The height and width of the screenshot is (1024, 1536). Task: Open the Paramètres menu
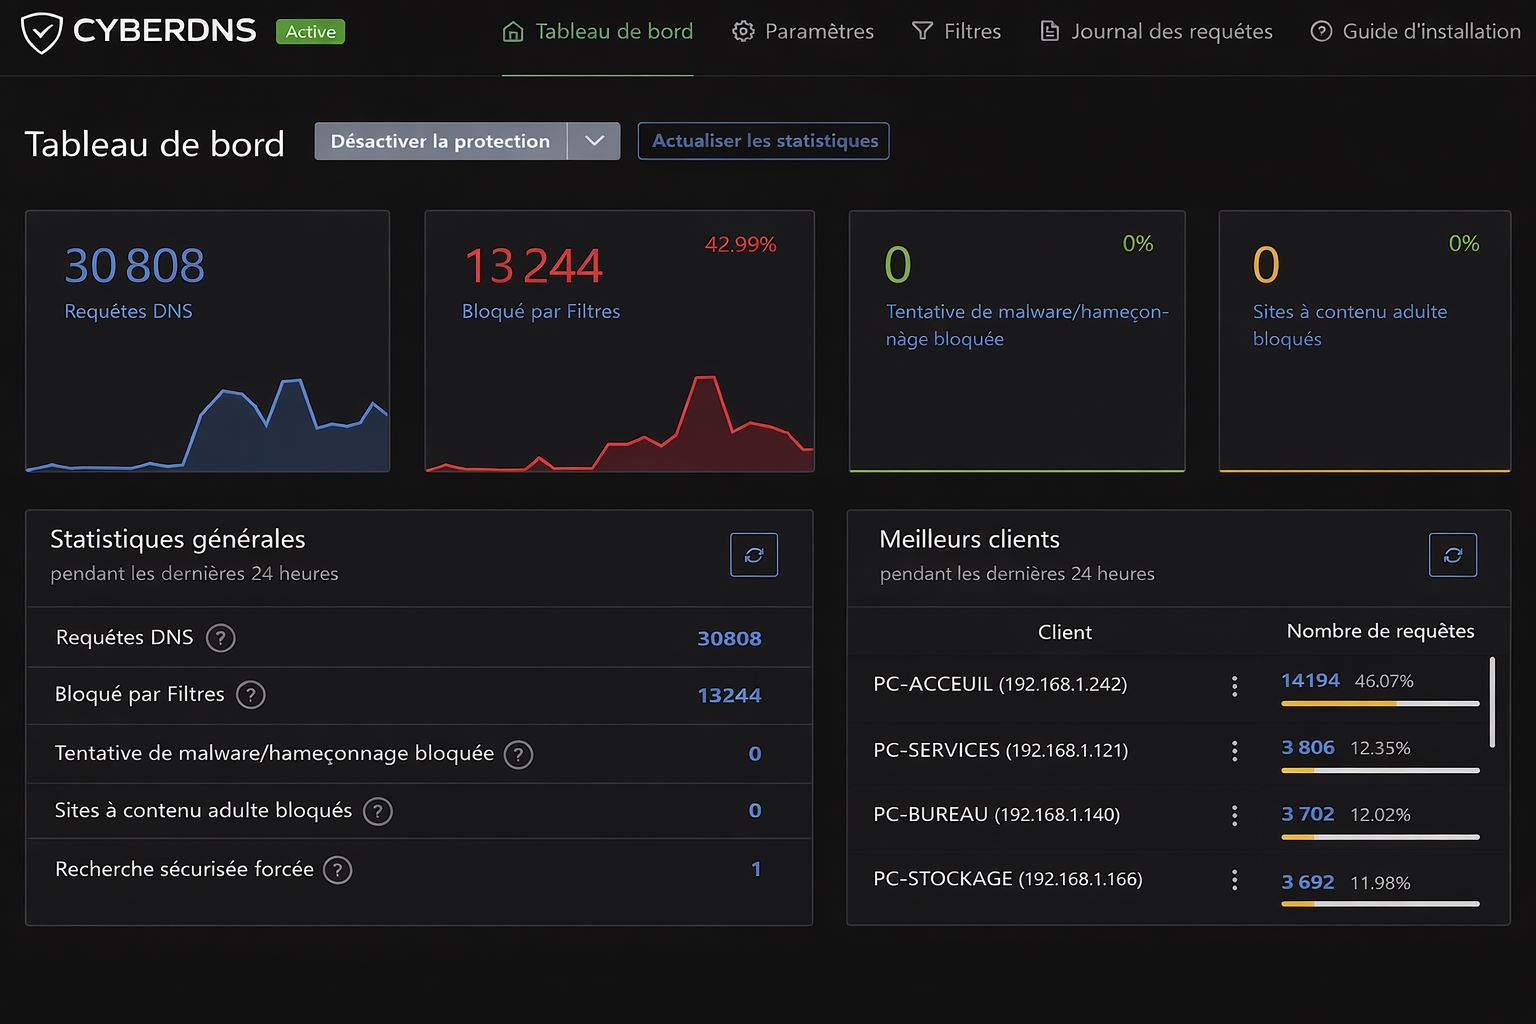coord(803,32)
